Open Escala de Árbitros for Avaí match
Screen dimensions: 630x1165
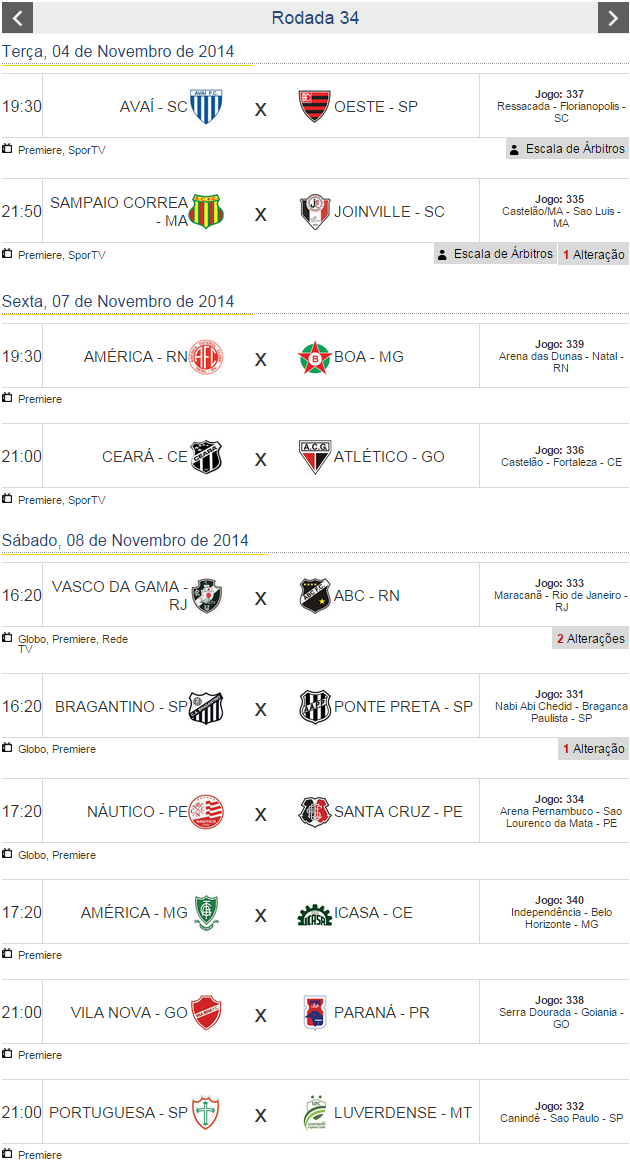pyautogui.click(x=567, y=149)
